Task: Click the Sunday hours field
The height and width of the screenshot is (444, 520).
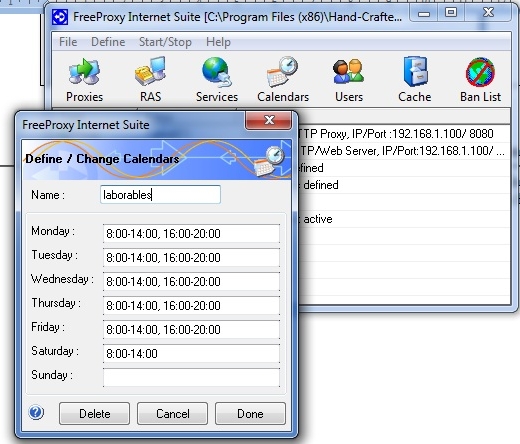Action: (x=191, y=377)
